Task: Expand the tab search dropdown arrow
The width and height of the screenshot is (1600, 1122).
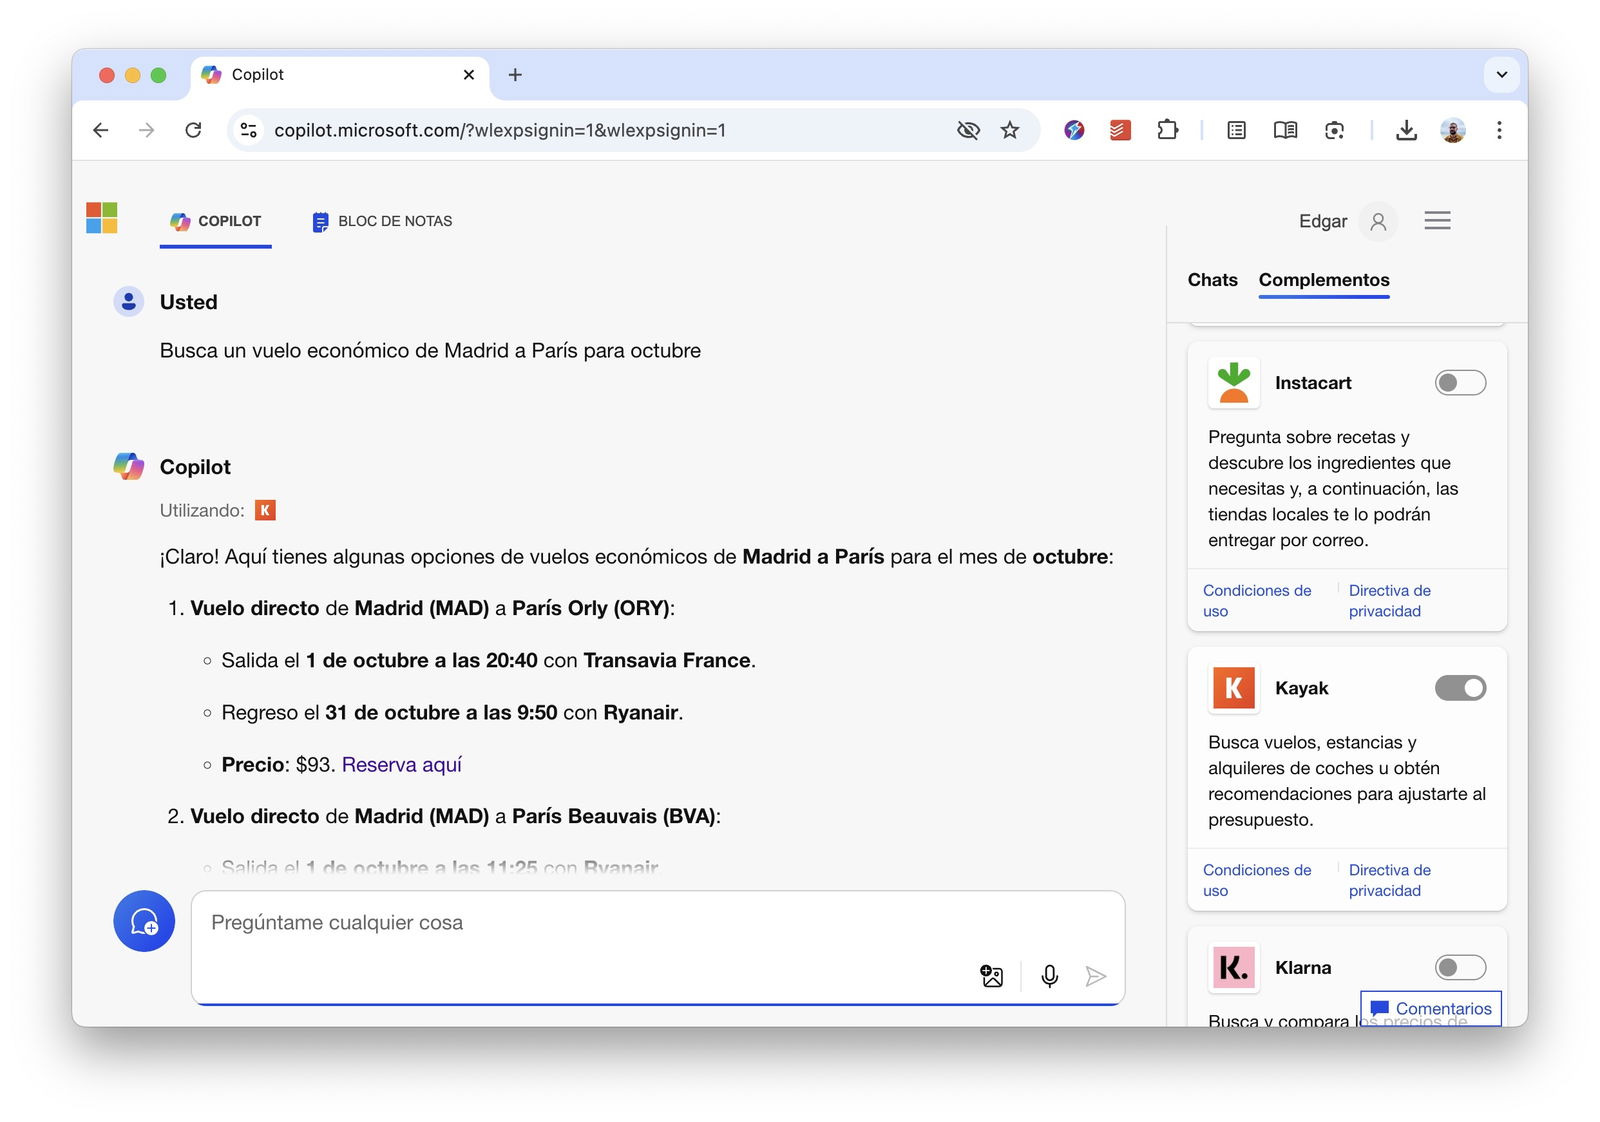Action: click(x=1501, y=75)
